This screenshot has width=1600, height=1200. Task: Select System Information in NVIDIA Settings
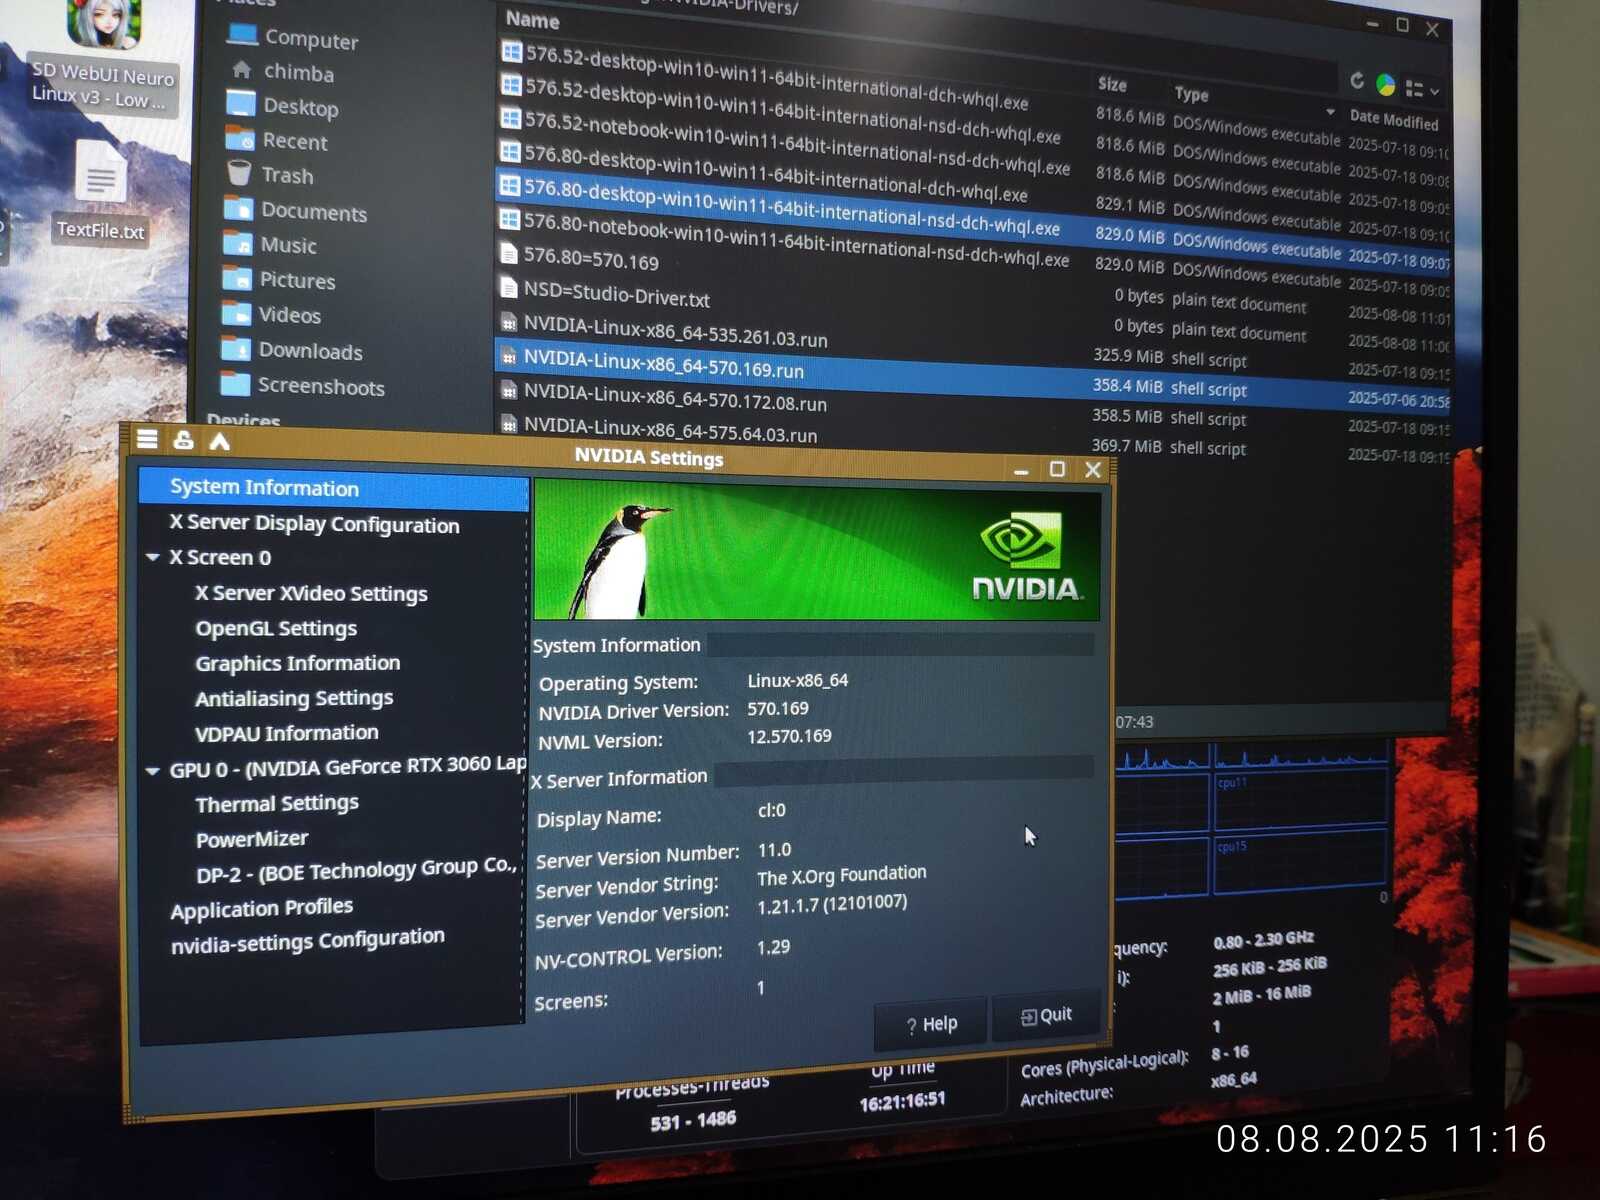[x=334, y=489]
